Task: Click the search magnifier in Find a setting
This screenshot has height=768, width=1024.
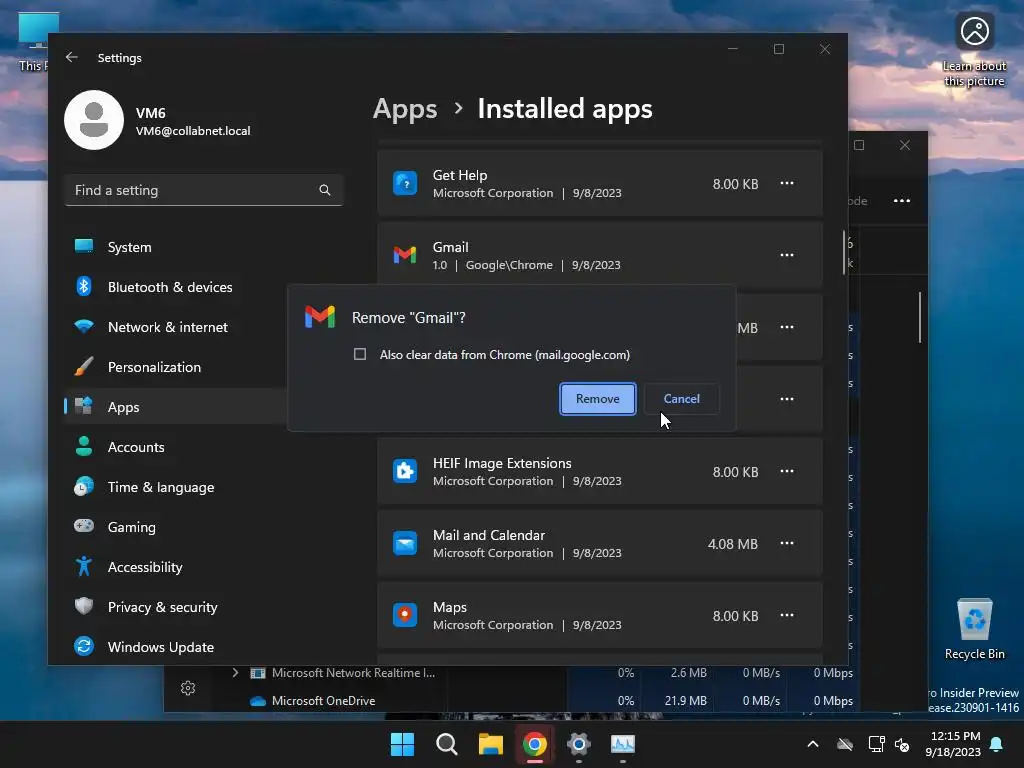Action: tap(325, 190)
